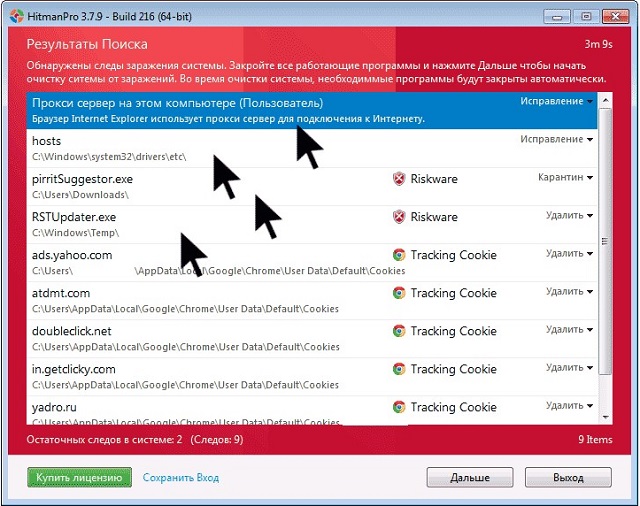The image size is (640, 506).
Task: Select the RSTUpdater.exe entry
Action: point(312,224)
